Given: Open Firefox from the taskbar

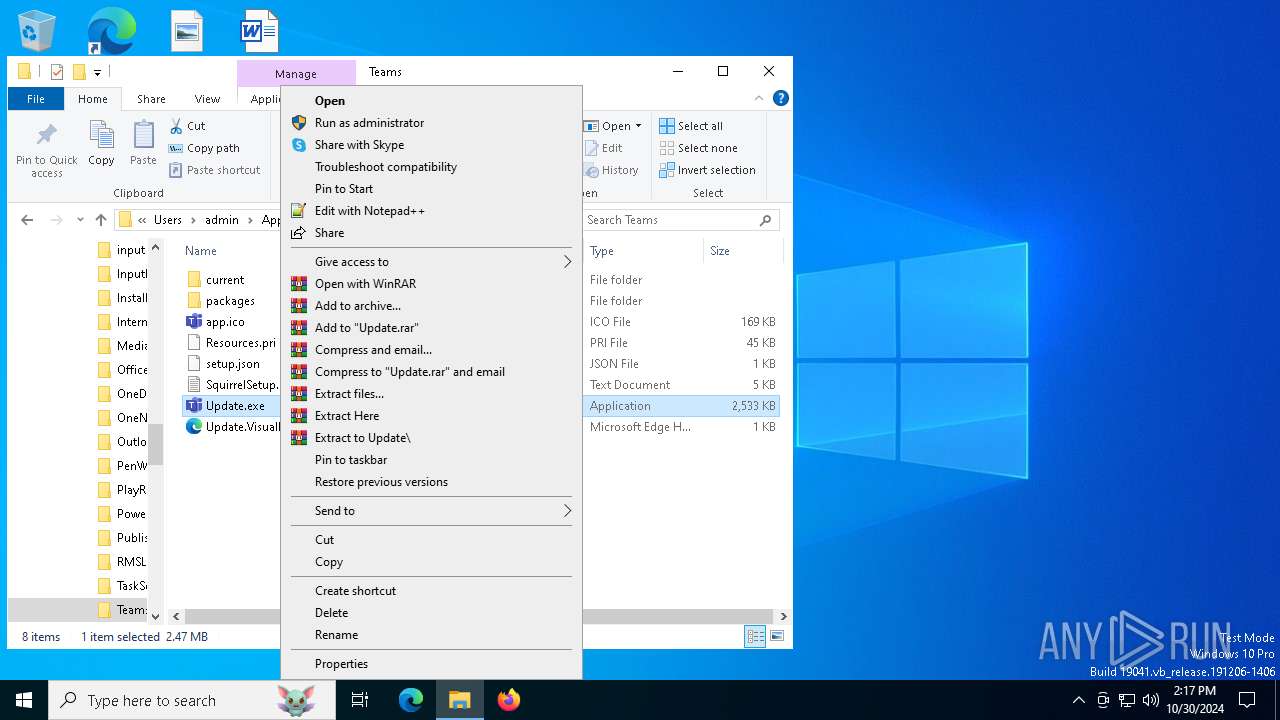Looking at the screenshot, I should [509, 700].
